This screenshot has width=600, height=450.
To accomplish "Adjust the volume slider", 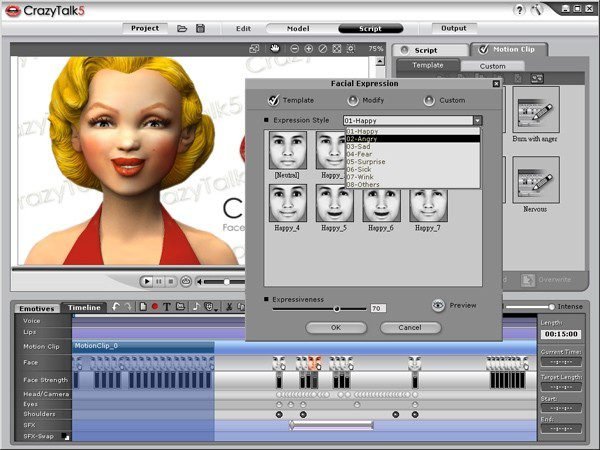I will 227,282.
